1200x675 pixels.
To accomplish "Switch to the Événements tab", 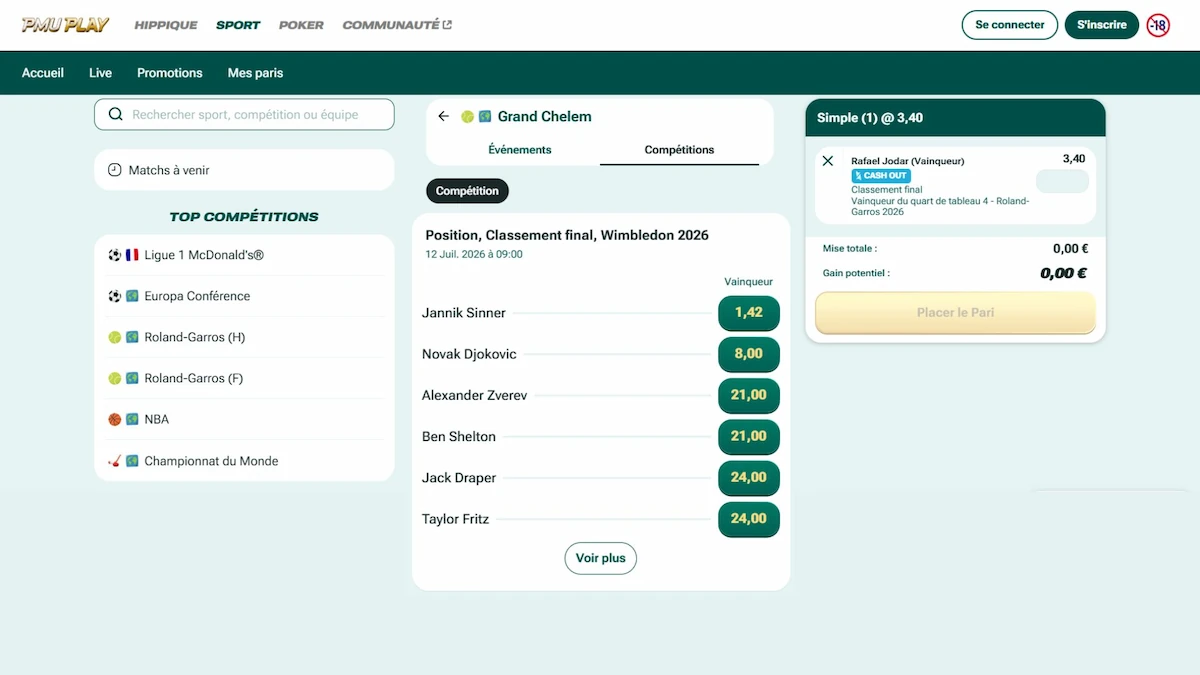I will (x=520, y=150).
